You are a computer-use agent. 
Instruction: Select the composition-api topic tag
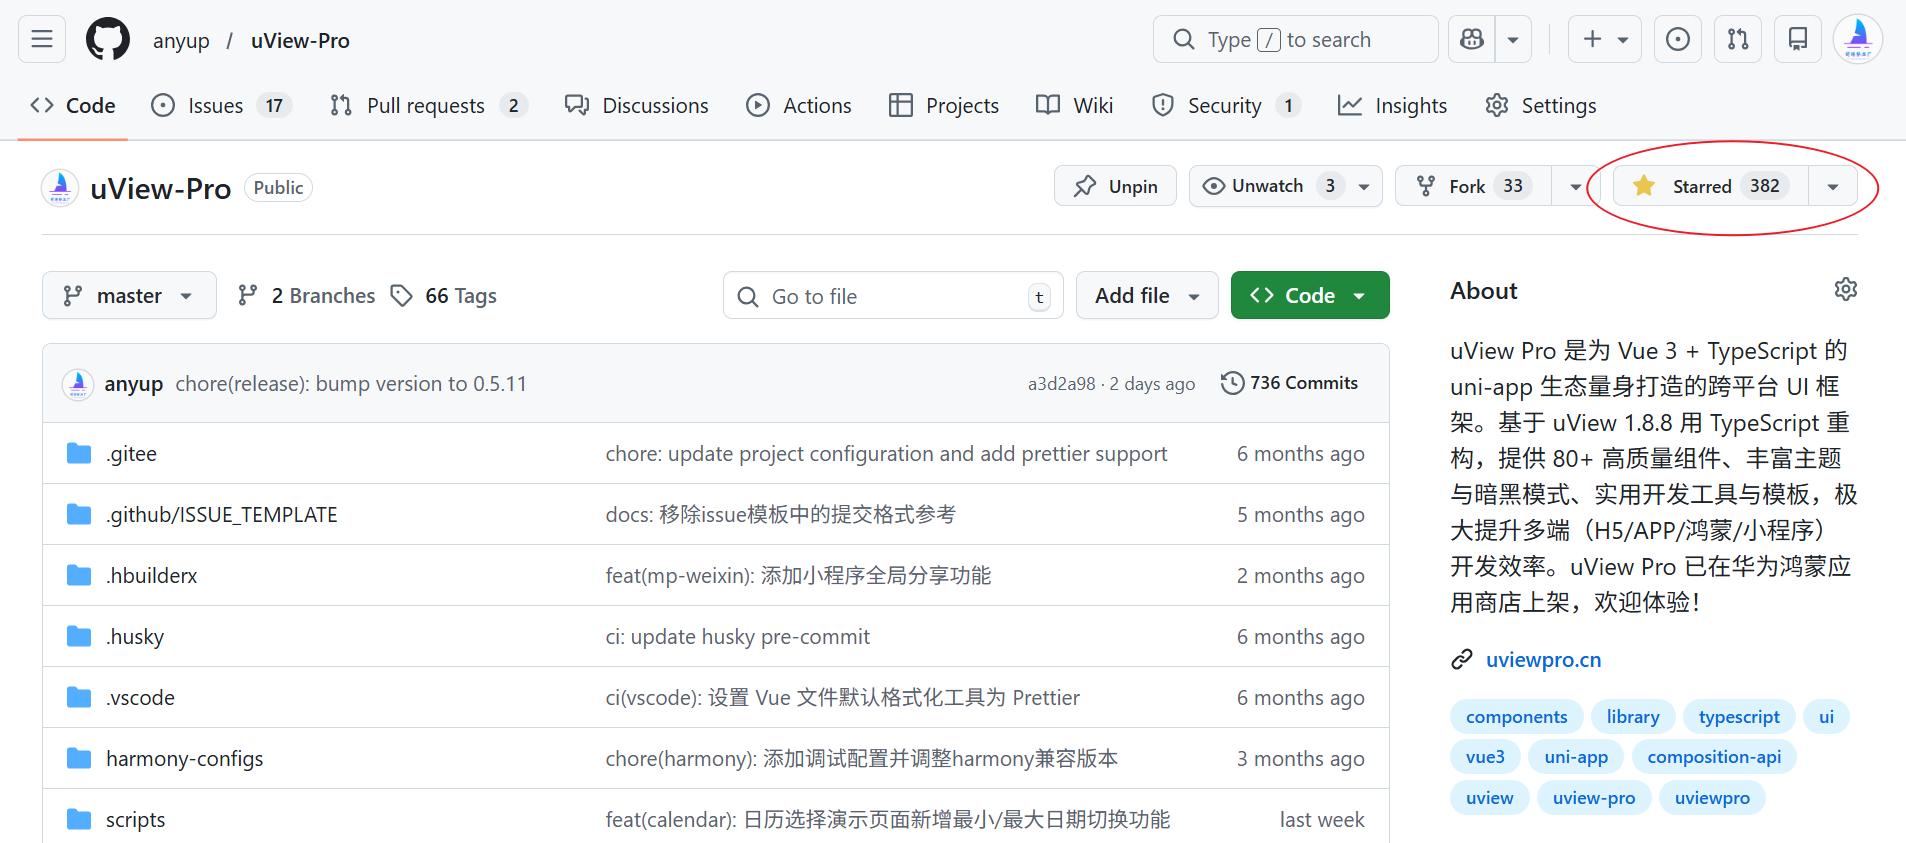[1714, 757]
